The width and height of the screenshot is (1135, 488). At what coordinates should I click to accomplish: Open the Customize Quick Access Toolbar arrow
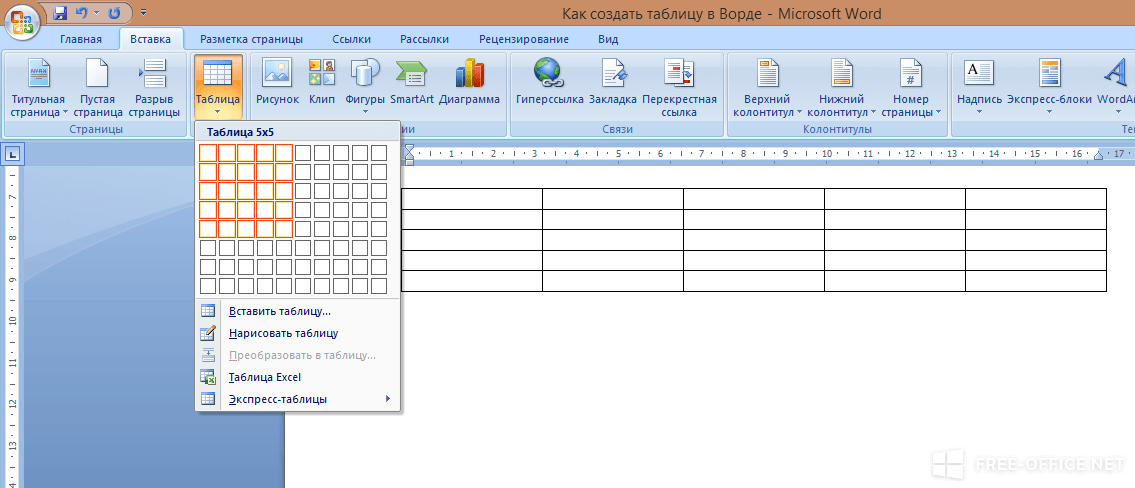point(143,12)
